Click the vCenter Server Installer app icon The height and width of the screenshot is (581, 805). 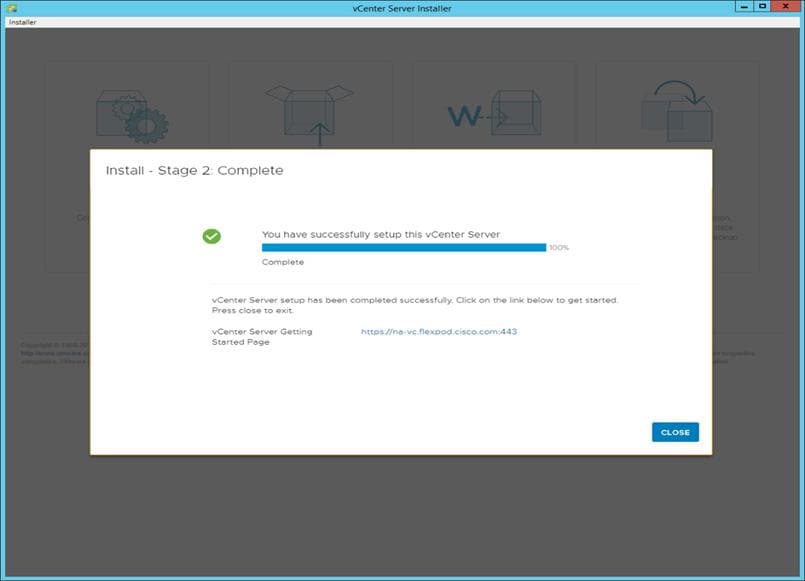(x=11, y=8)
